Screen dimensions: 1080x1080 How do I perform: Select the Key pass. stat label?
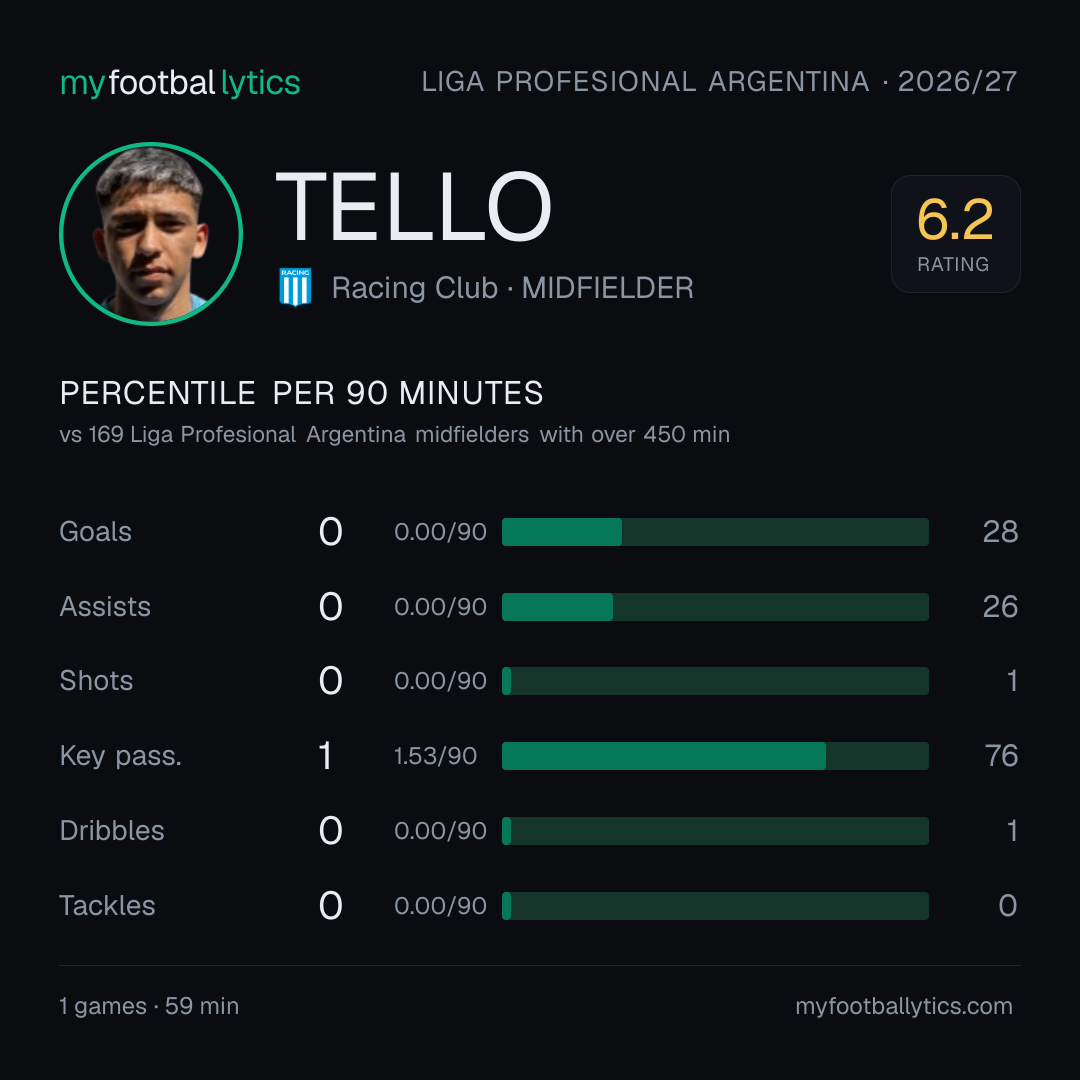point(121,756)
